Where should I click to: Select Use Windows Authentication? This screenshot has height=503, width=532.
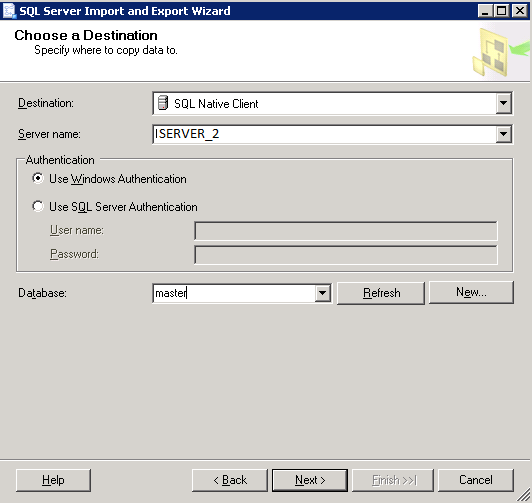[38, 178]
